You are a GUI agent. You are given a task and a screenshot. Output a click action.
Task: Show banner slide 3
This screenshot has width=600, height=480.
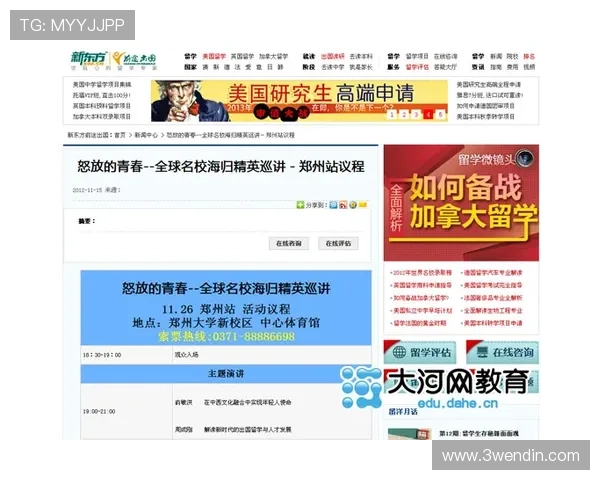416,114
